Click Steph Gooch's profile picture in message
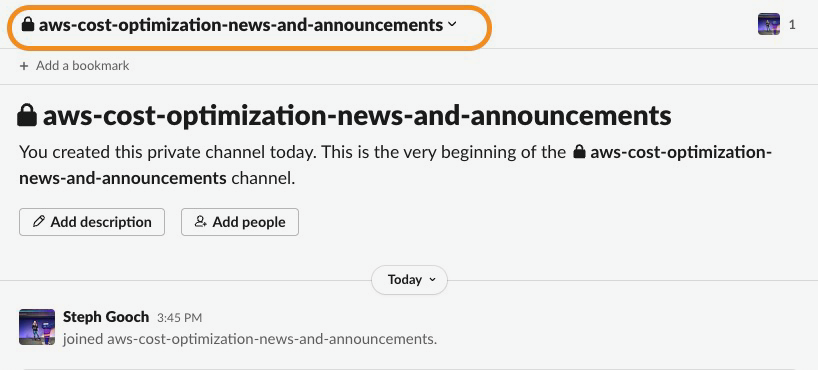The image size is (818, 370). click(37, 327)
